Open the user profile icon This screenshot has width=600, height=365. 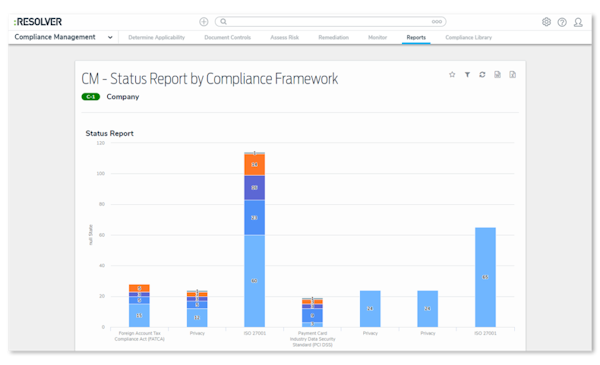pos(578,22)
